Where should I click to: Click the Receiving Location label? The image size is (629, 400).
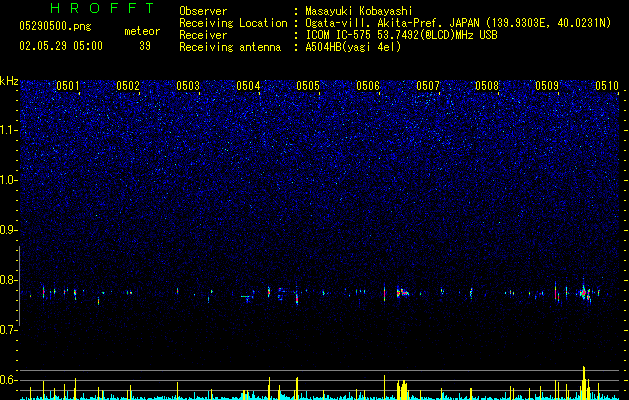tap(233, 23)
